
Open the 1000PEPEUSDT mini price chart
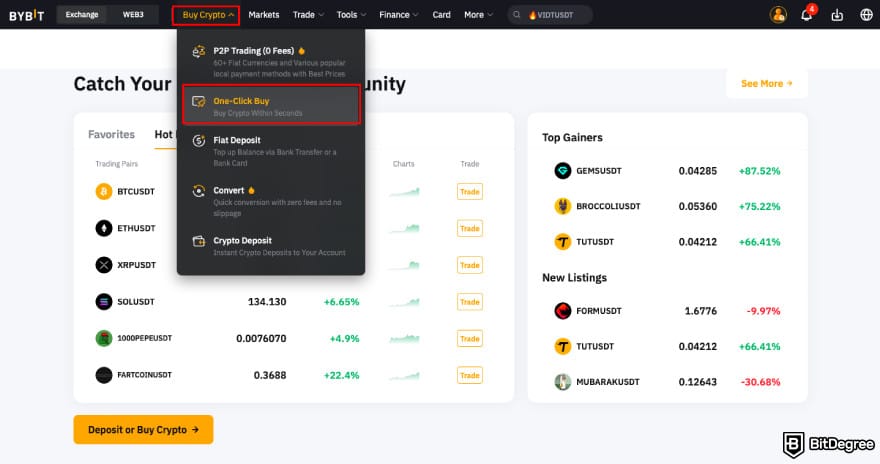404,338
